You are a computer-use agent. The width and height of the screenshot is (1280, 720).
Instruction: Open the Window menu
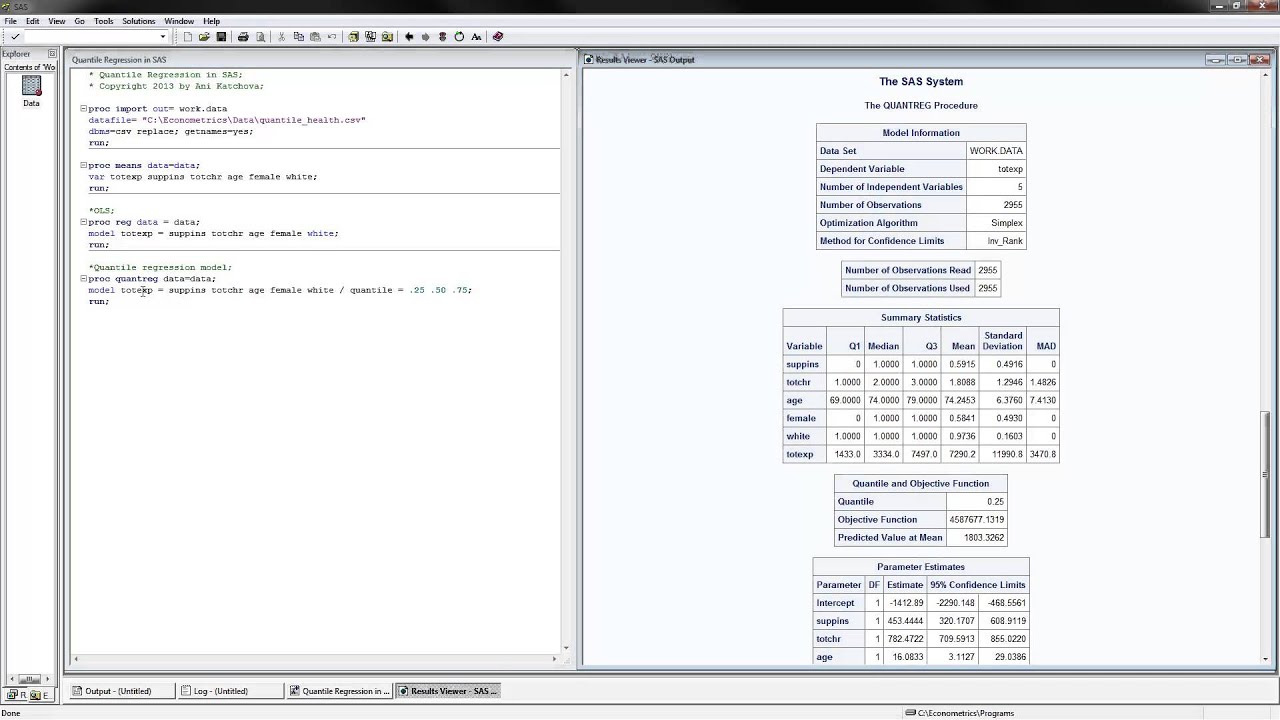179,21
